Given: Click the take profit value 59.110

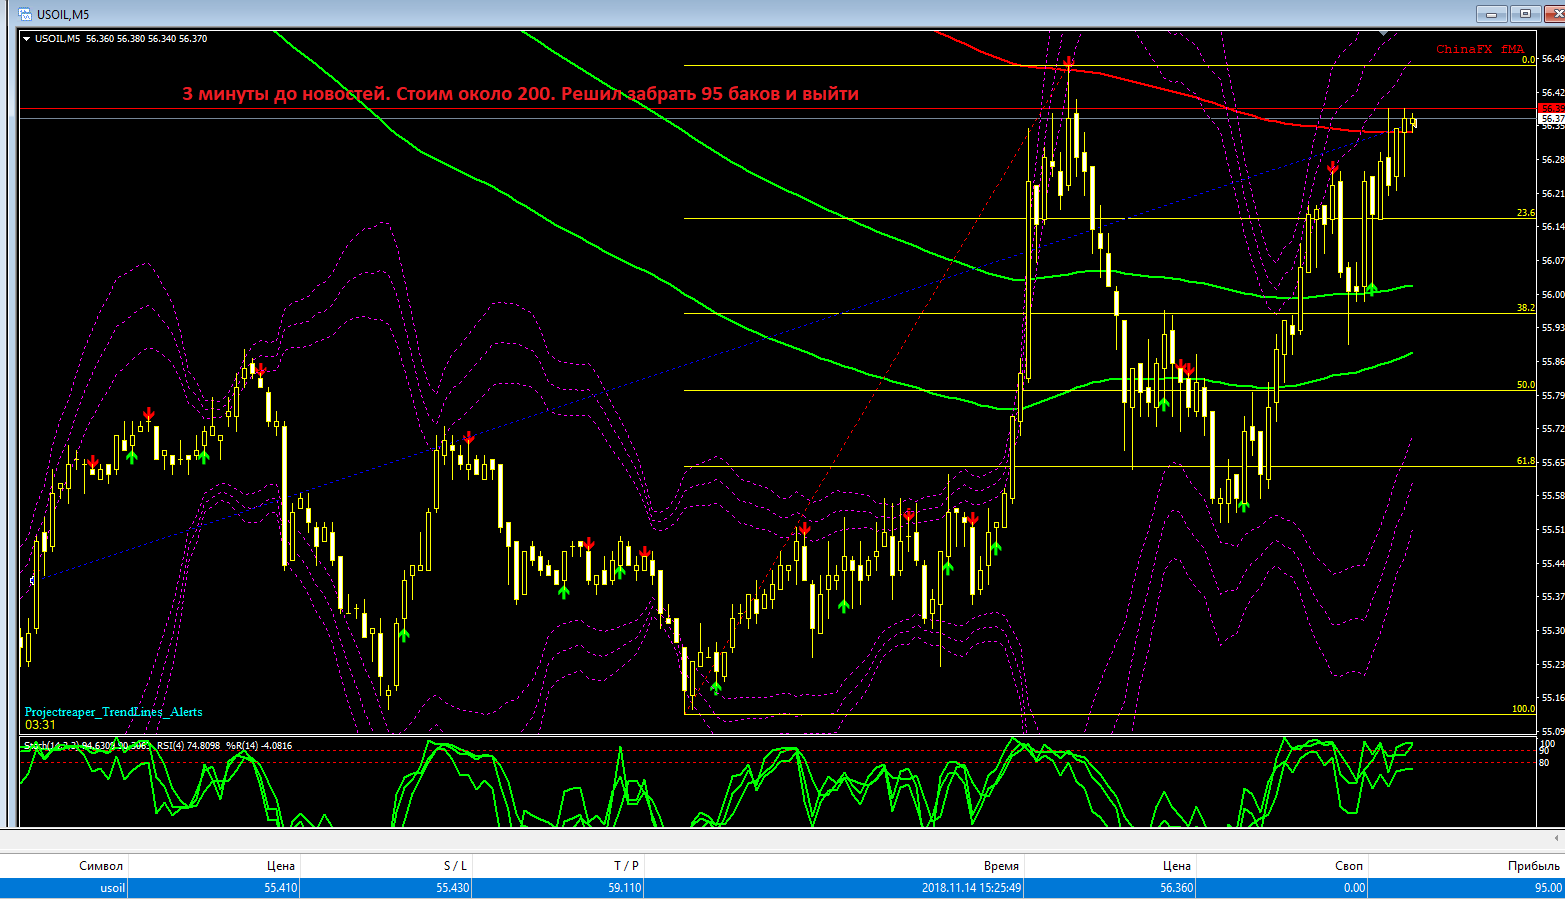Looking at the screenshot, I should click(625, 888).
